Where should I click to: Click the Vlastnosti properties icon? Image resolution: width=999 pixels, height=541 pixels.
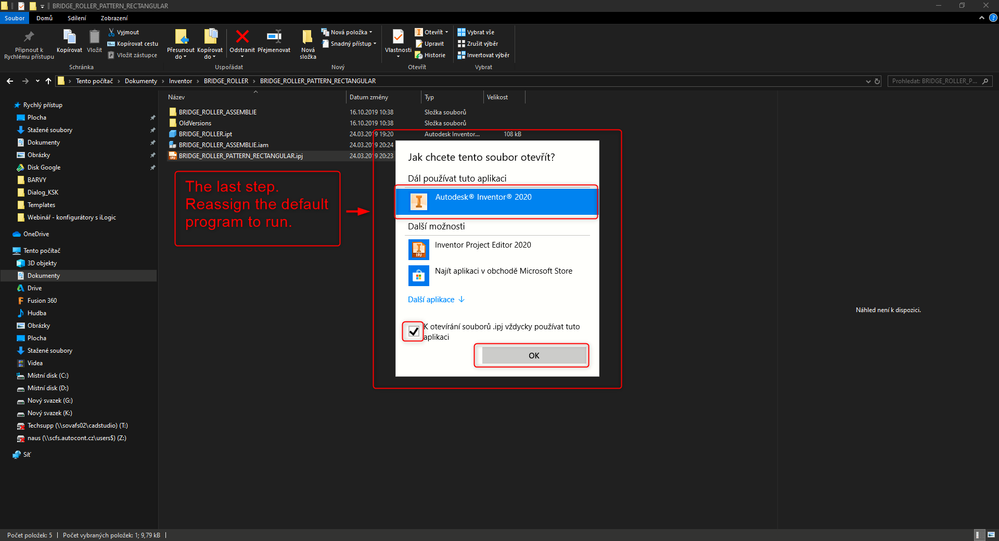click(x=398, y=37)
